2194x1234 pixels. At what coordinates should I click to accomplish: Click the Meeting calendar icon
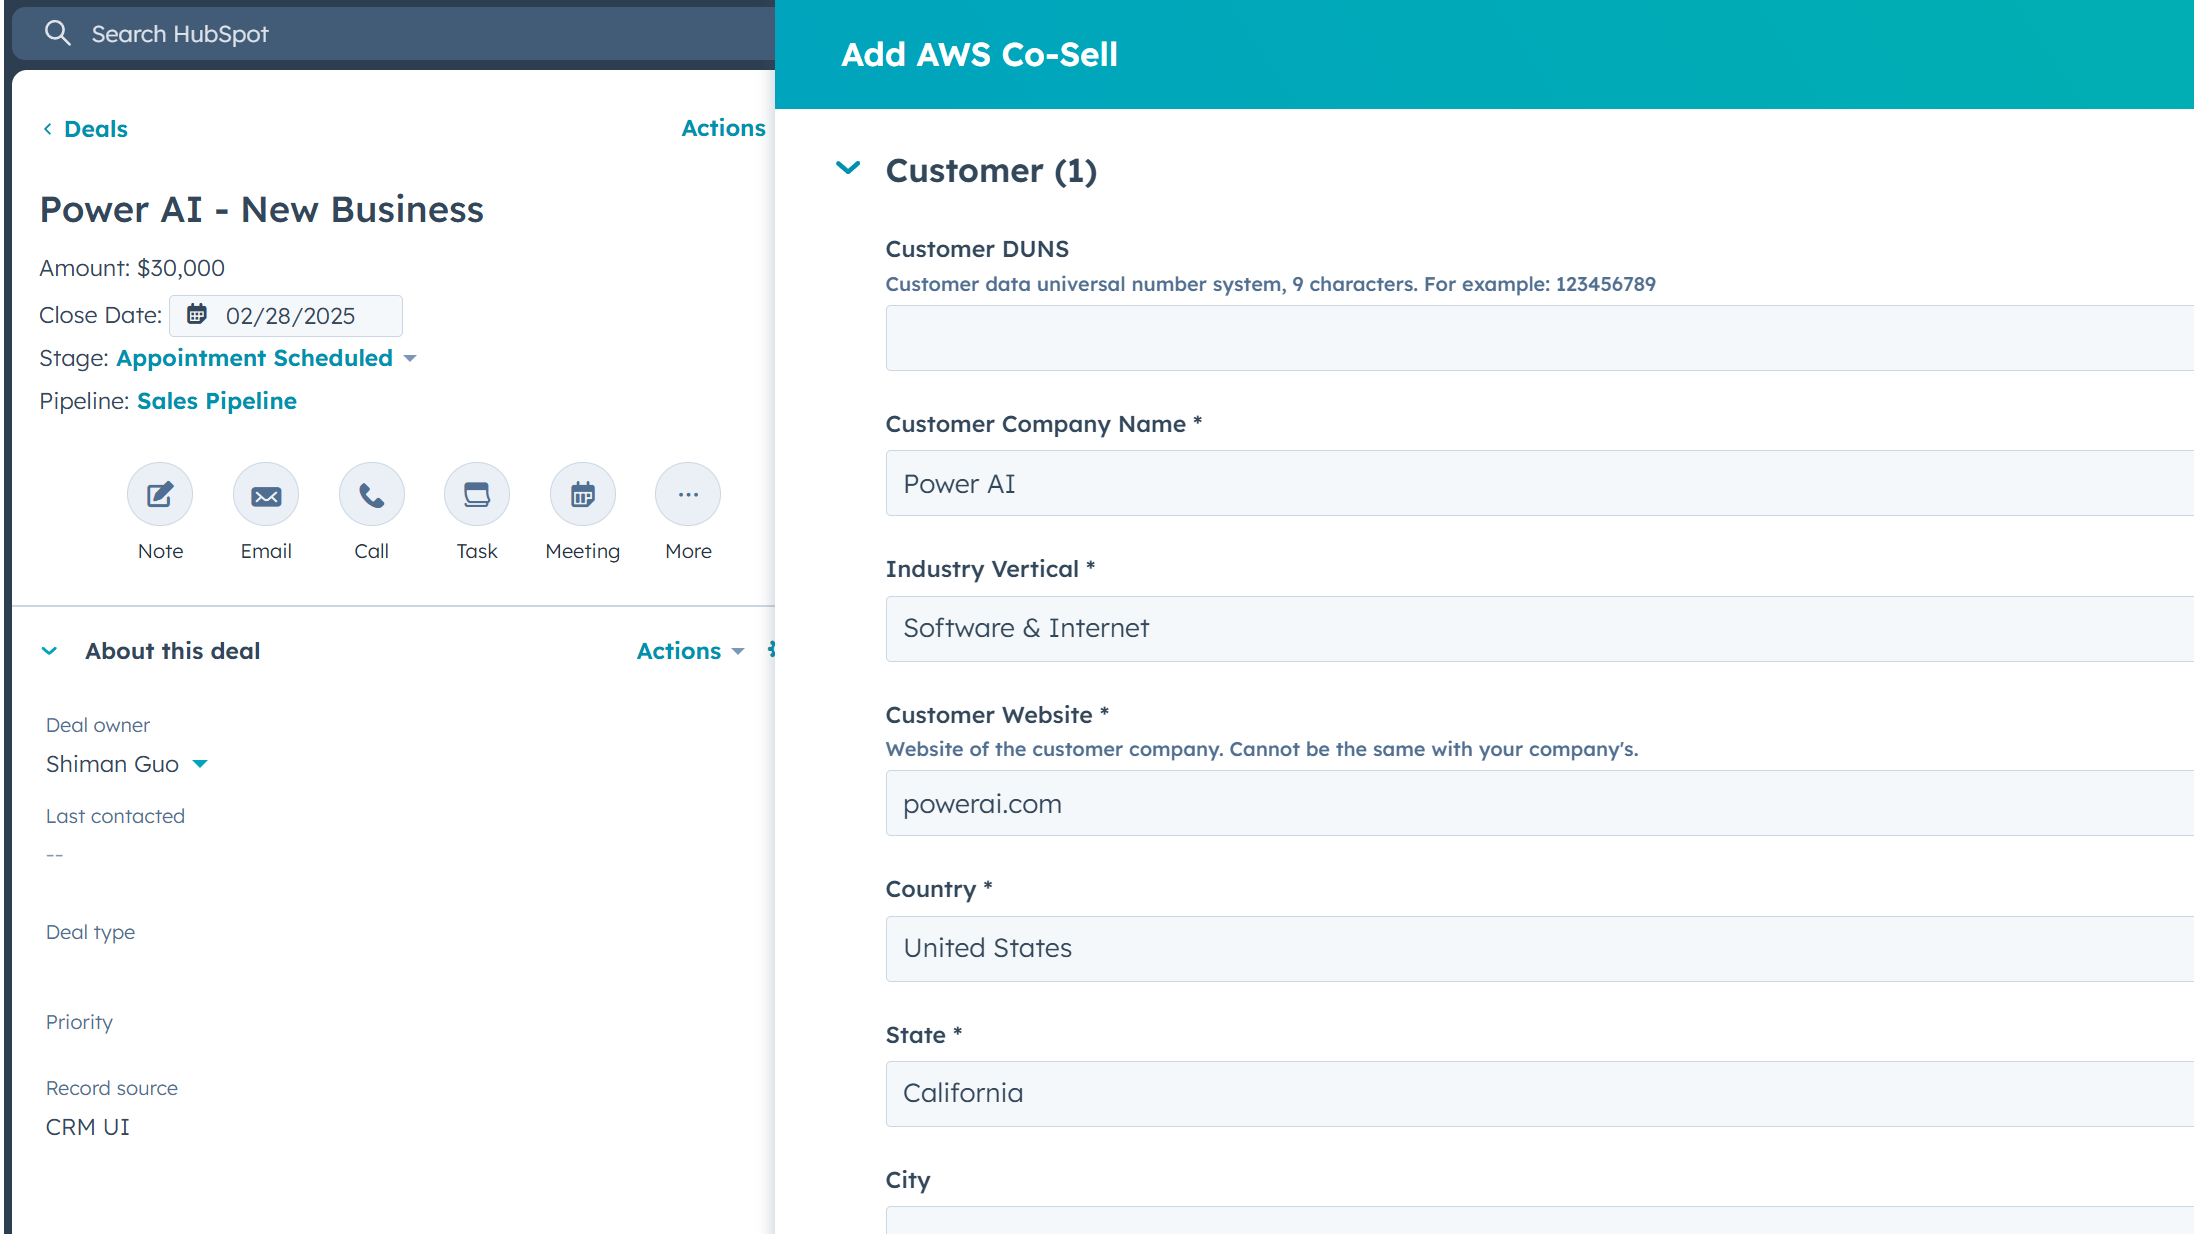click(x=583, y=495)
